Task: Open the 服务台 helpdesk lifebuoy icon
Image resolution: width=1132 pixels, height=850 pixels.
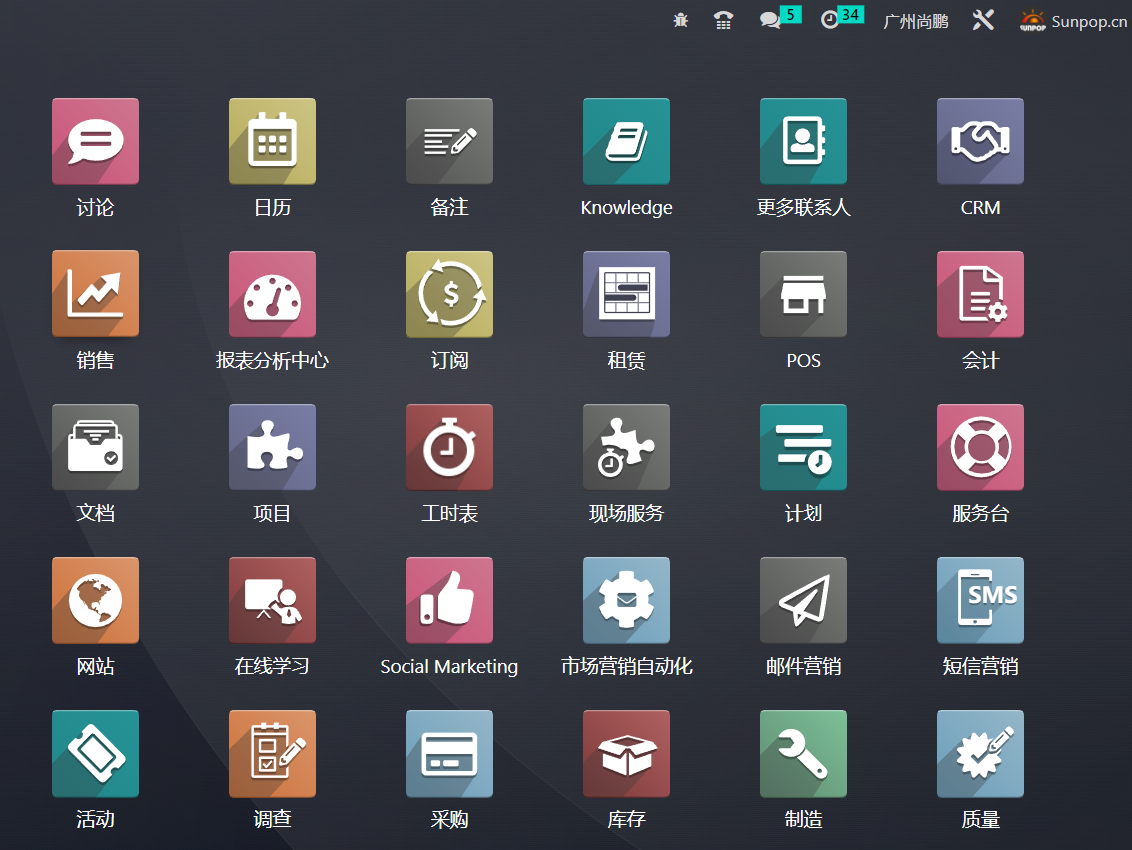Action: click(x=980, y=447)
